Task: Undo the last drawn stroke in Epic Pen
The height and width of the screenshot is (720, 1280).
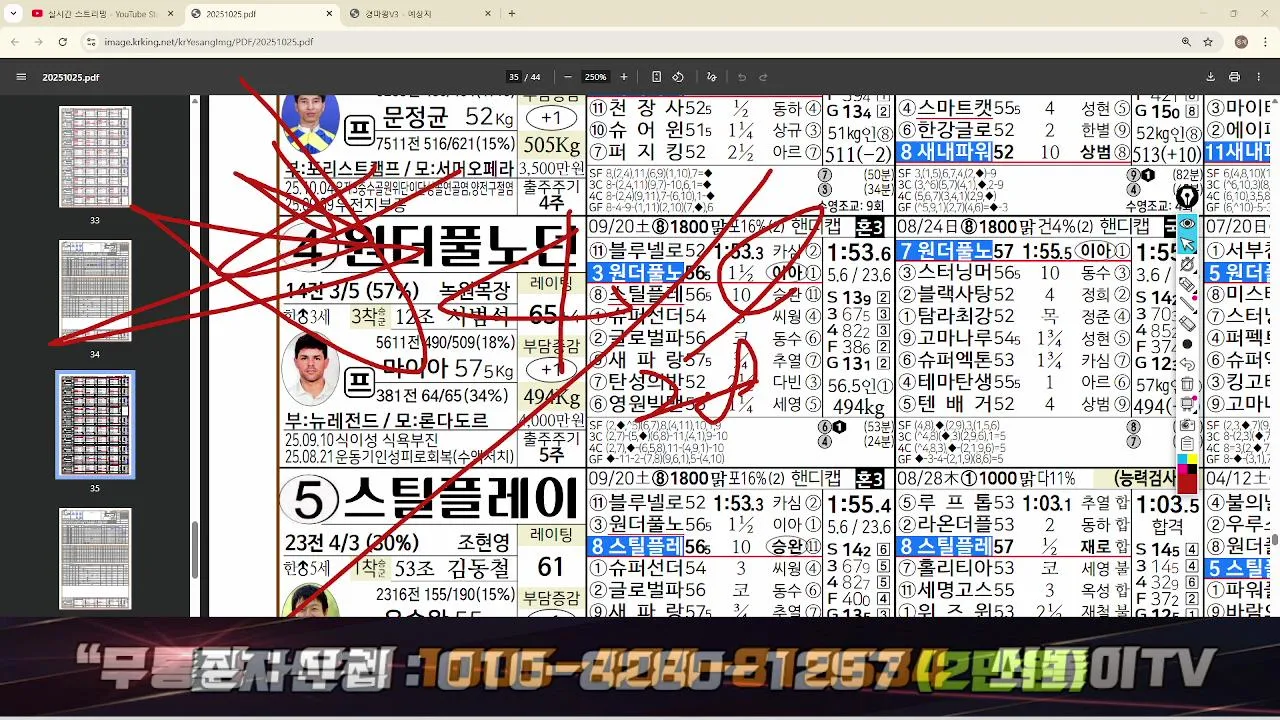Action: 1187,364
